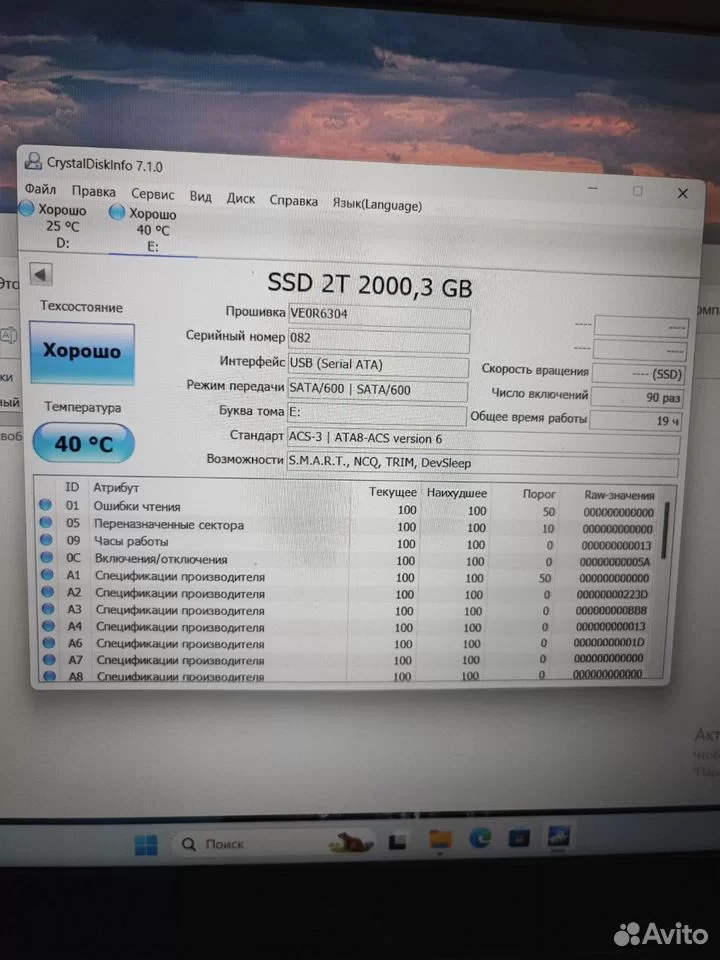Select the Включения/отключения row
This screenshot has width=720, height=960.
point(349,560)
